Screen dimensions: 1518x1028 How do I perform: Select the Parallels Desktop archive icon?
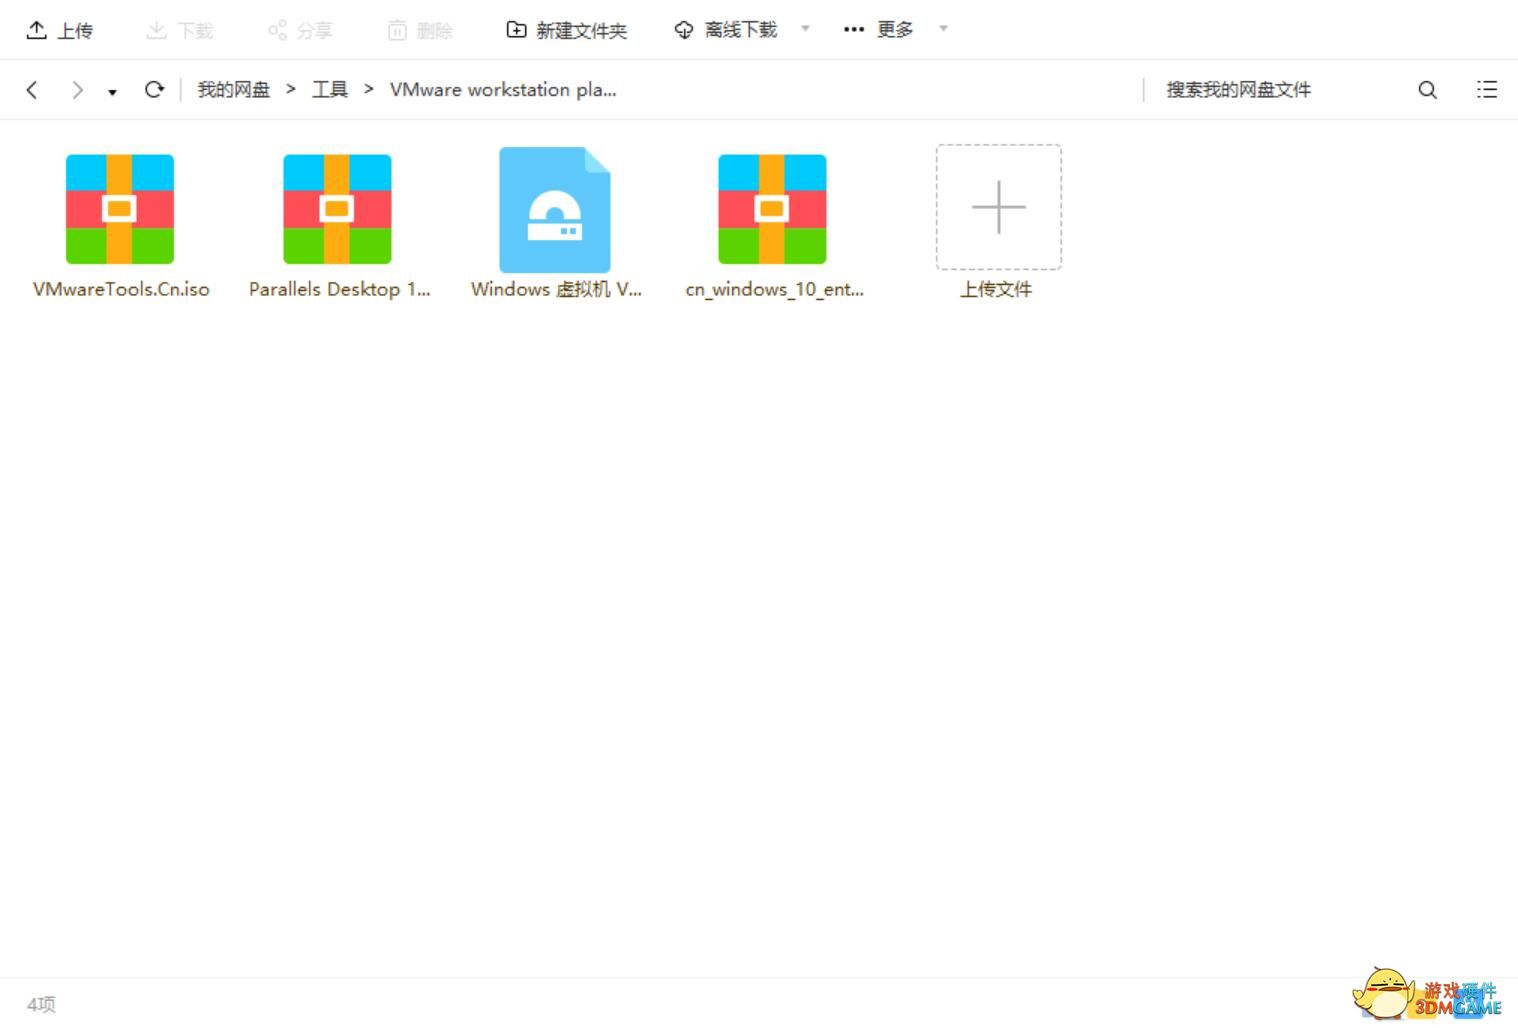(337, 209)
